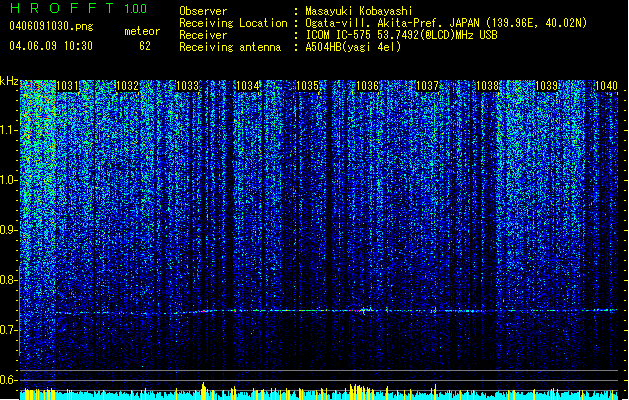This screenshot has height=400, width=629.
Task: Click the Observer field label
Action: pos(203,11)
